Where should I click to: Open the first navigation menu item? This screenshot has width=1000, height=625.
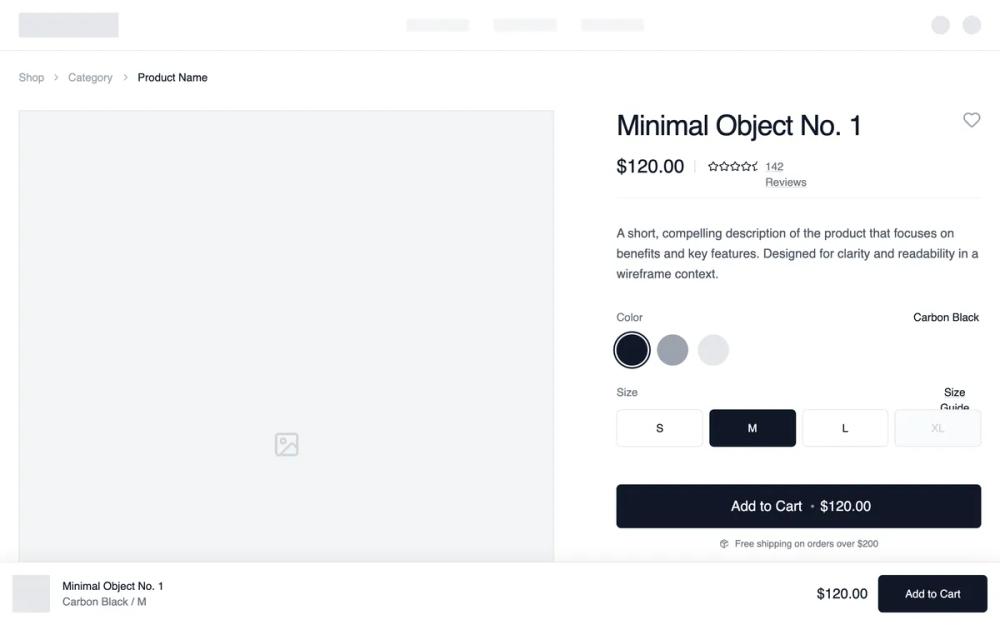(437, 25)
